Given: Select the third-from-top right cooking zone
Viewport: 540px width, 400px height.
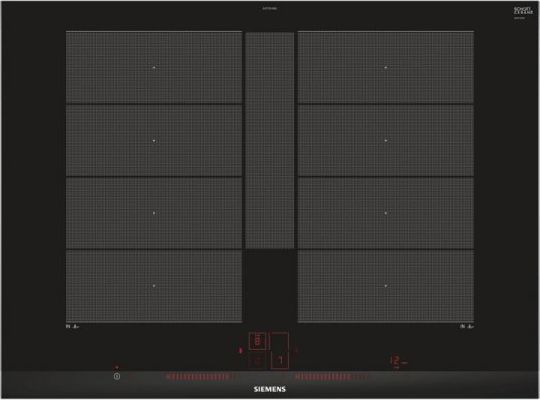Looking at the screenshot, I should pyautogui.click(x=386, y=213).
